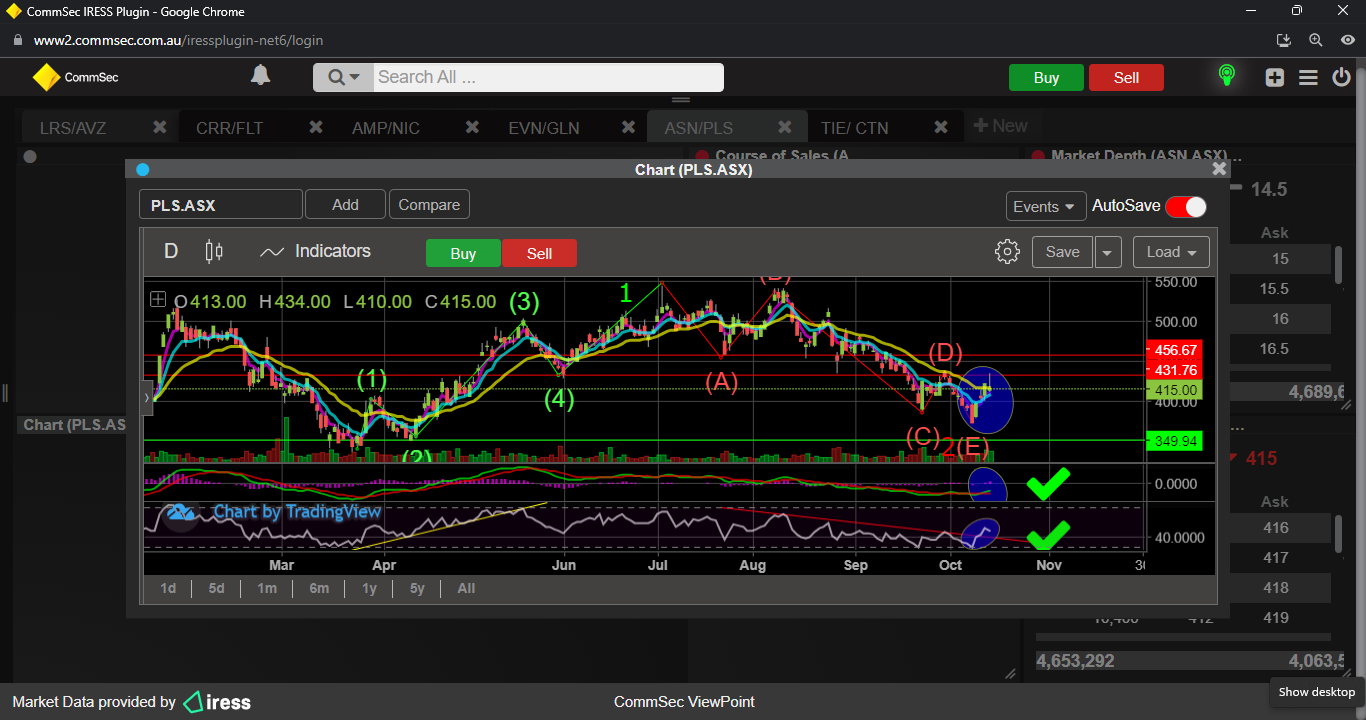This screenshot has height=720, width=1366.
Task: Switch to the CRR/FLT tab
Action: pyautogui.click(x=231, y=128)
